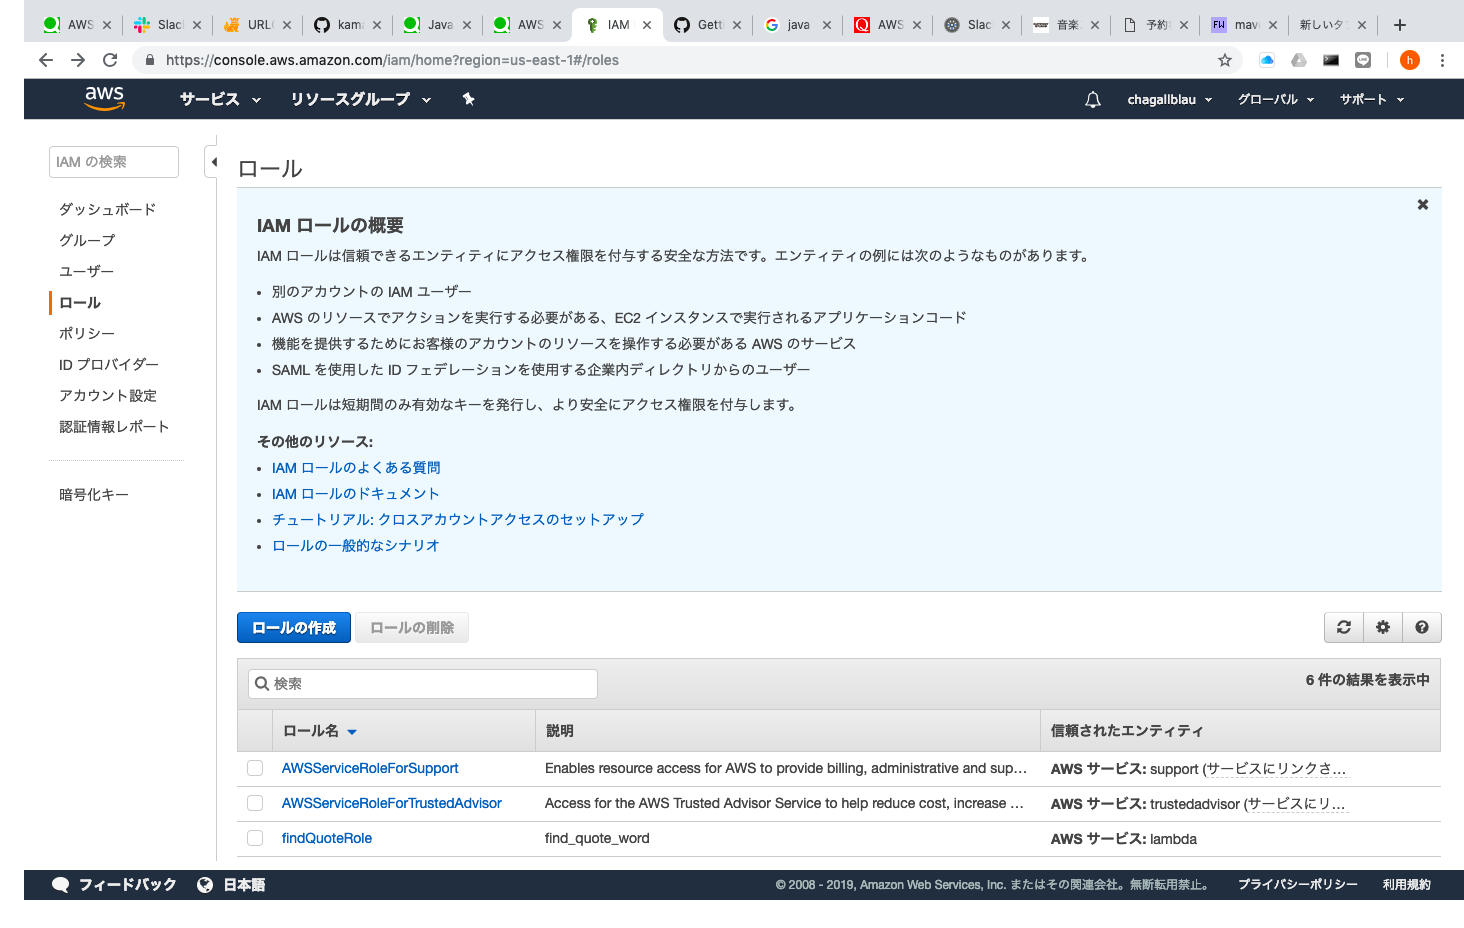Select 認証情報レポート in sidebar
Screen dimensions: 1464x928
pos(114,426)
